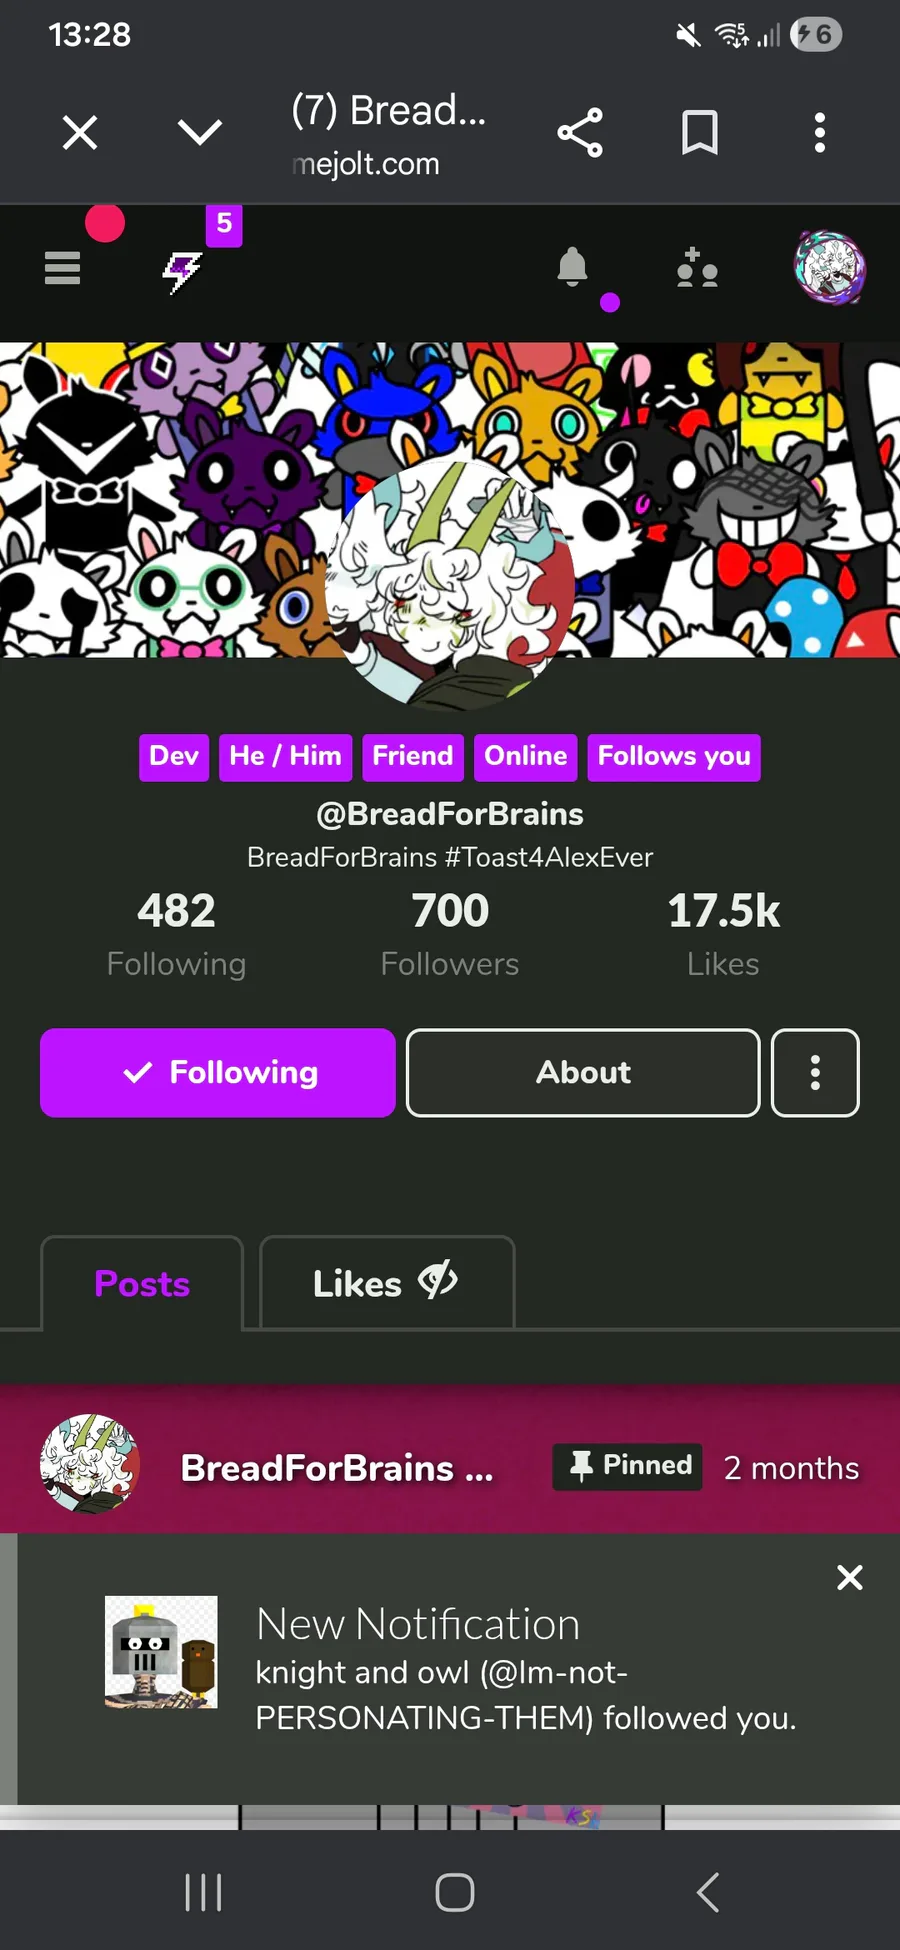Dismiss the New Notification popup

point(850,1577)
